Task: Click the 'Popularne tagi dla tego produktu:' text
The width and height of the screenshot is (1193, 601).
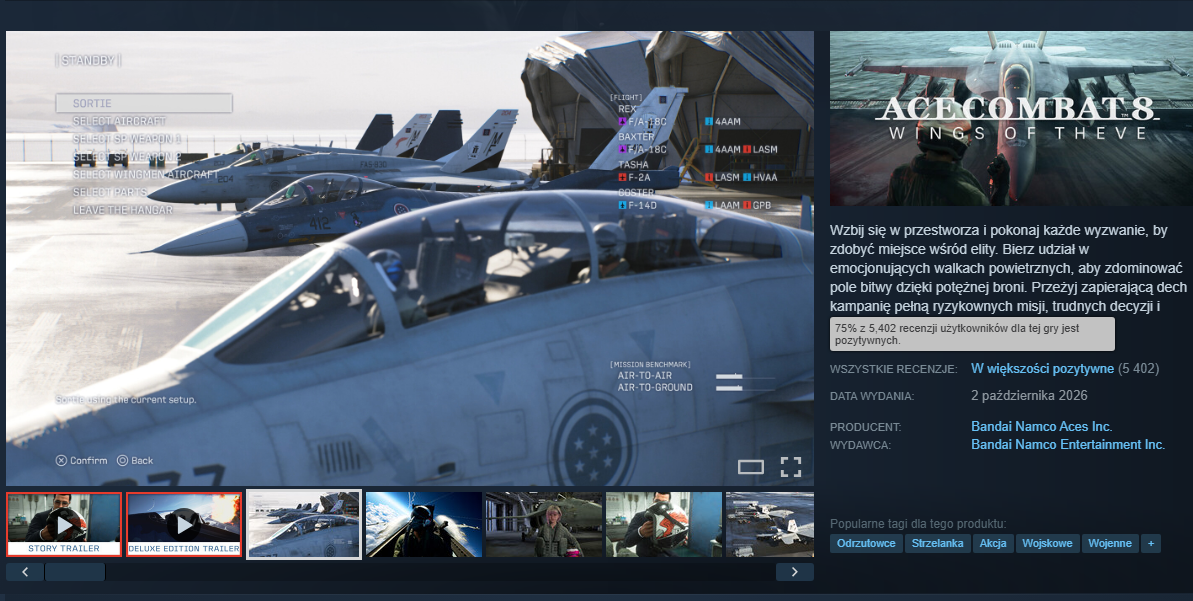Action: 918,523
